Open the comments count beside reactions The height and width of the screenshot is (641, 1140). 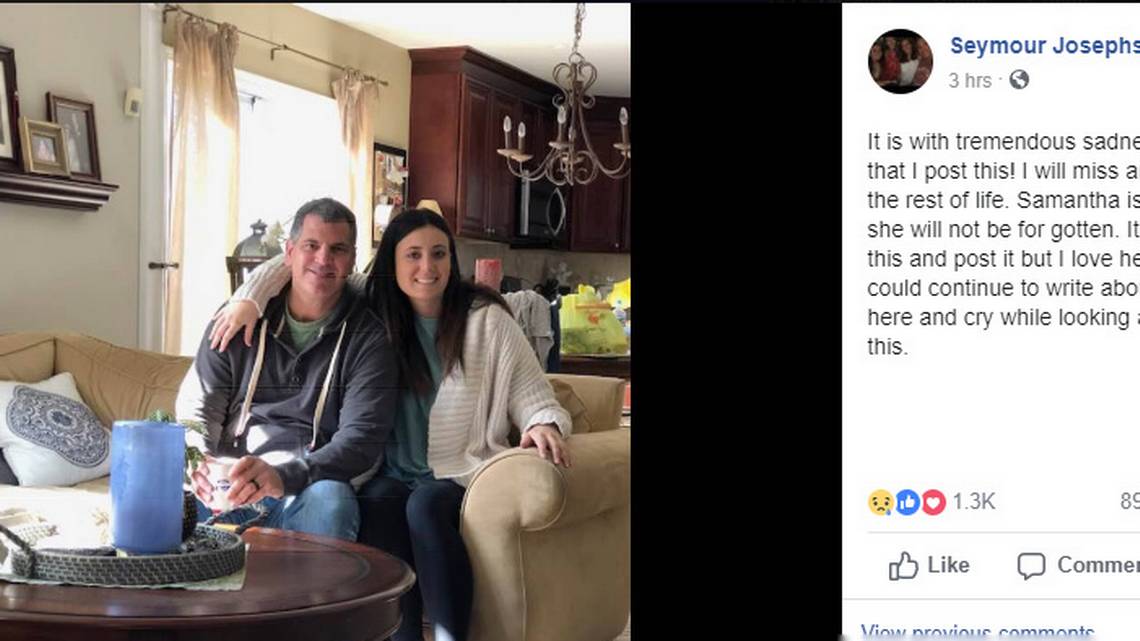point(1130,501)
